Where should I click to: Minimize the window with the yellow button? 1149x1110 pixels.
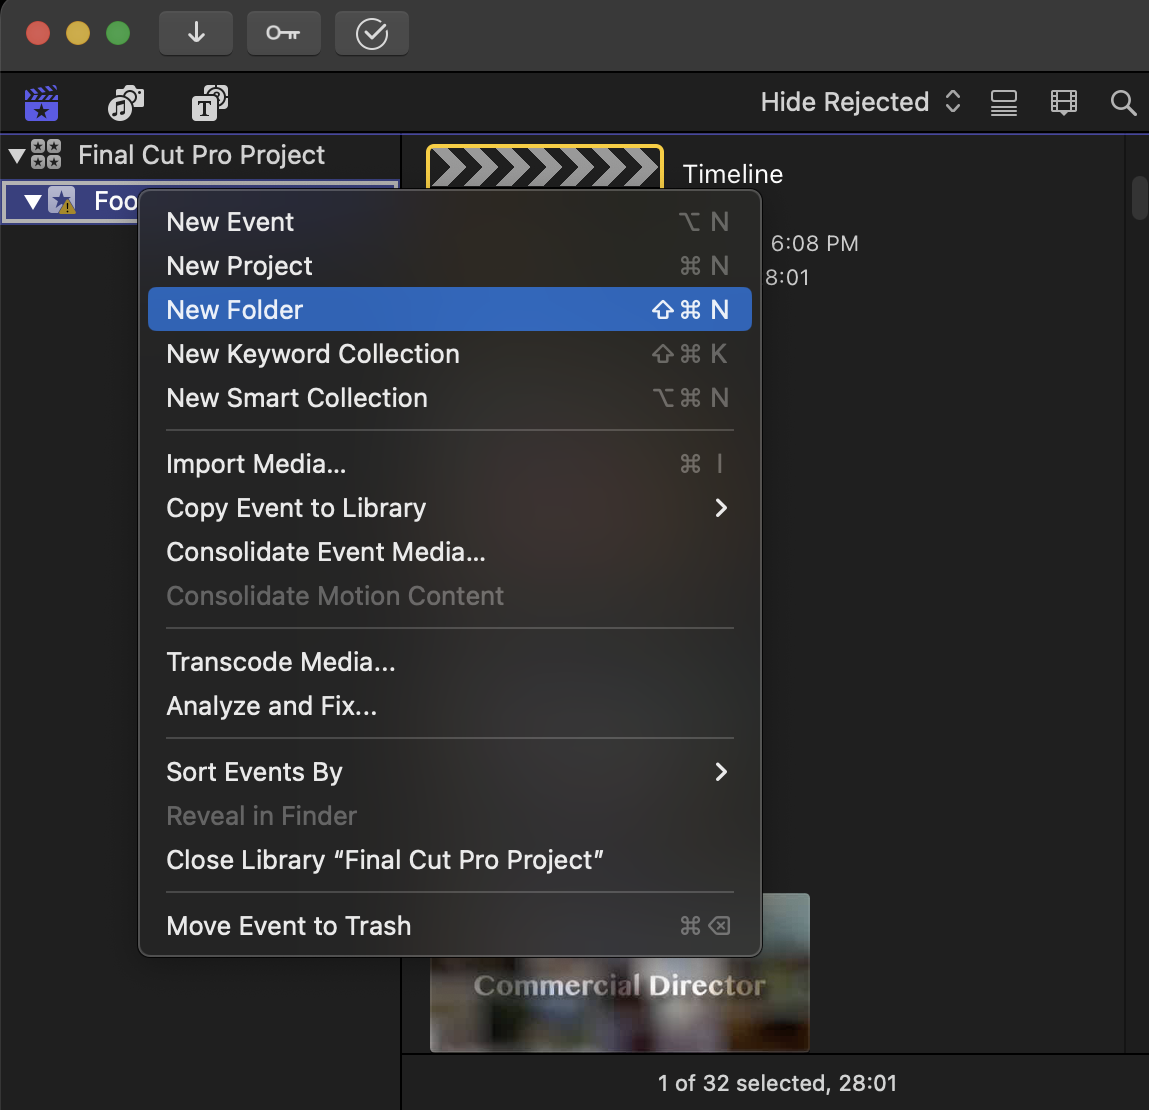(x=78, y=34)
